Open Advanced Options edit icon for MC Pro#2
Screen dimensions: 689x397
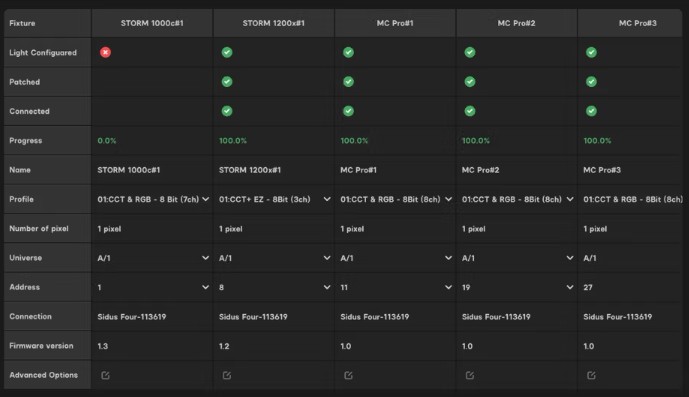pos(470,375)
